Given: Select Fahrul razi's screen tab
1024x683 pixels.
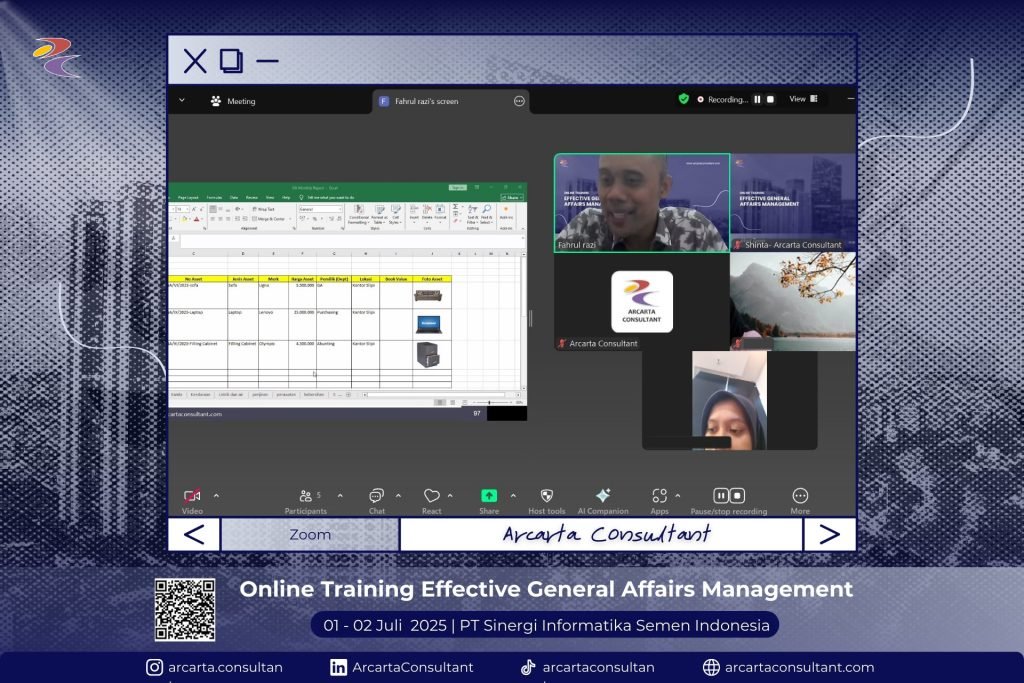Looking at the screenshot, I should tap(425, 101).
